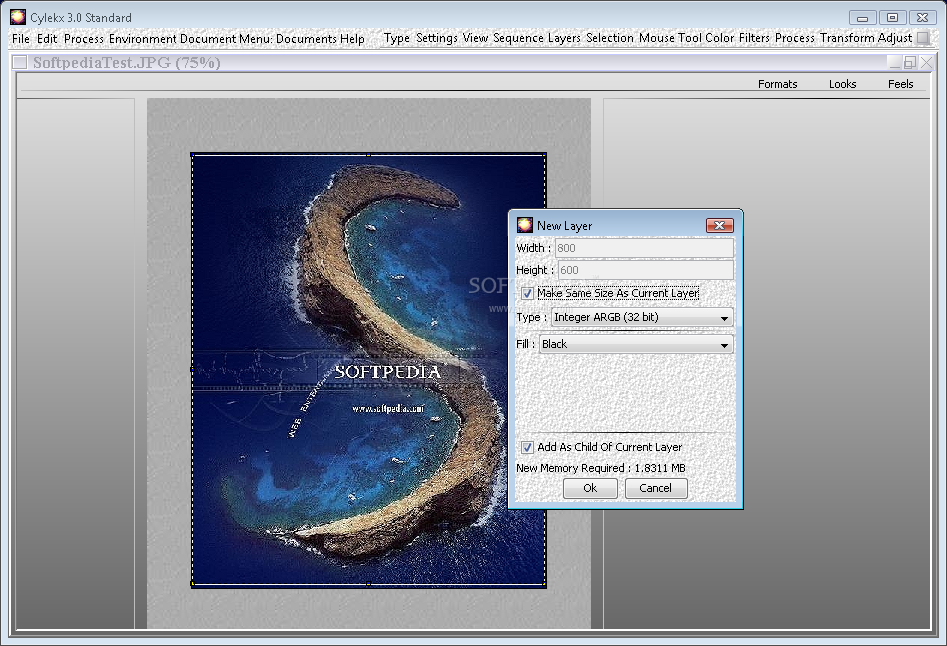Open the Environment menu
This screenshot has height=646, width=947.
click(x=143, y=39)
